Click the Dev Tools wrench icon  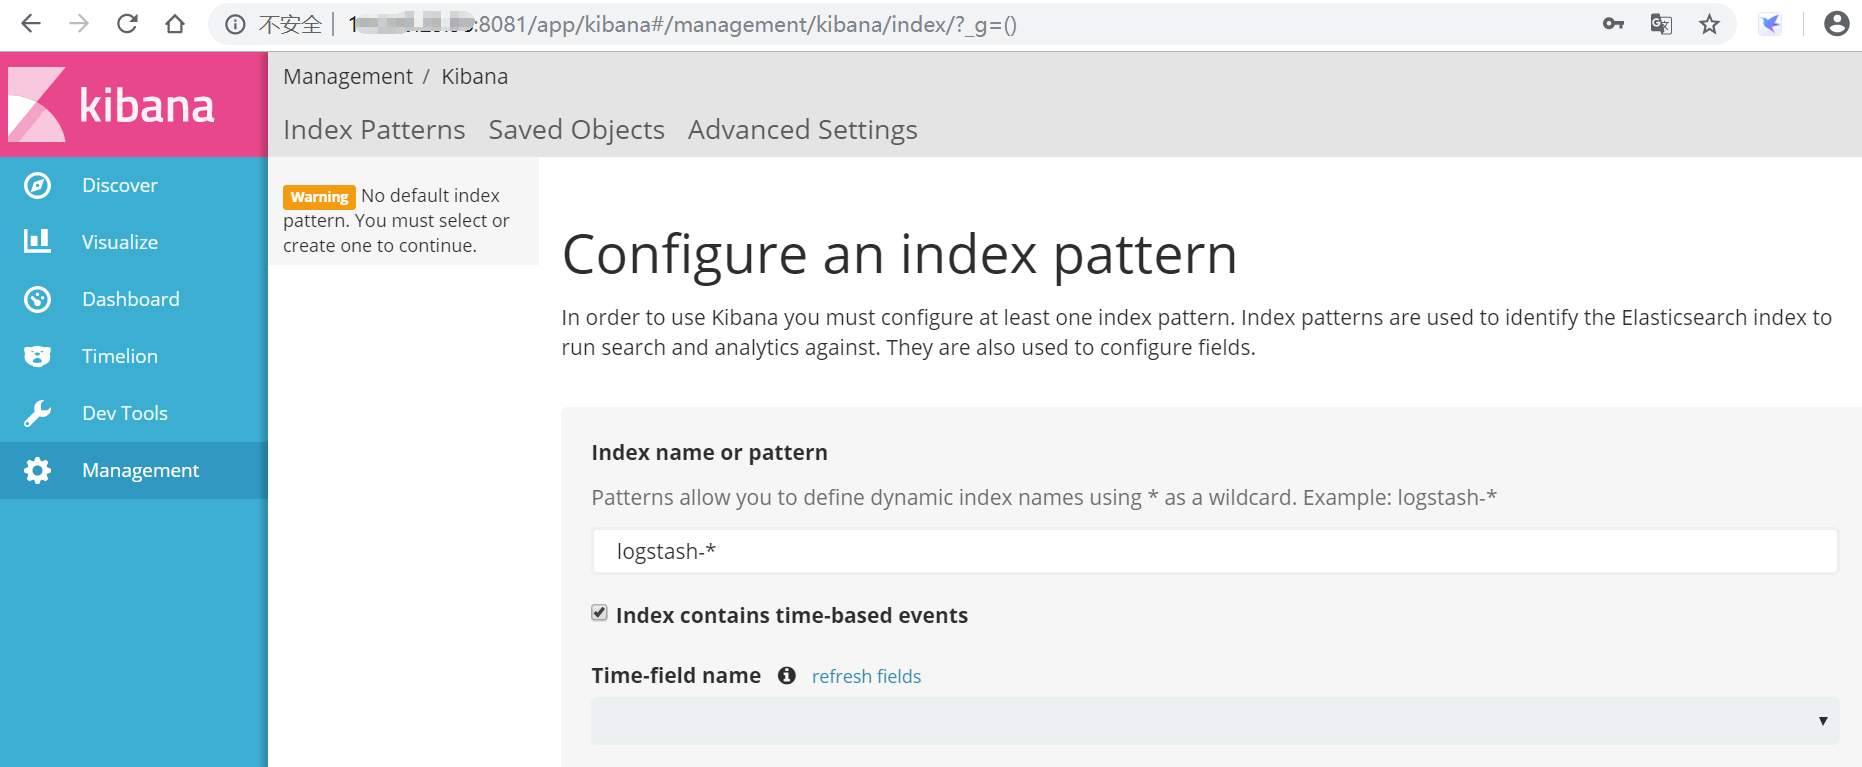[x=38, y=413]
